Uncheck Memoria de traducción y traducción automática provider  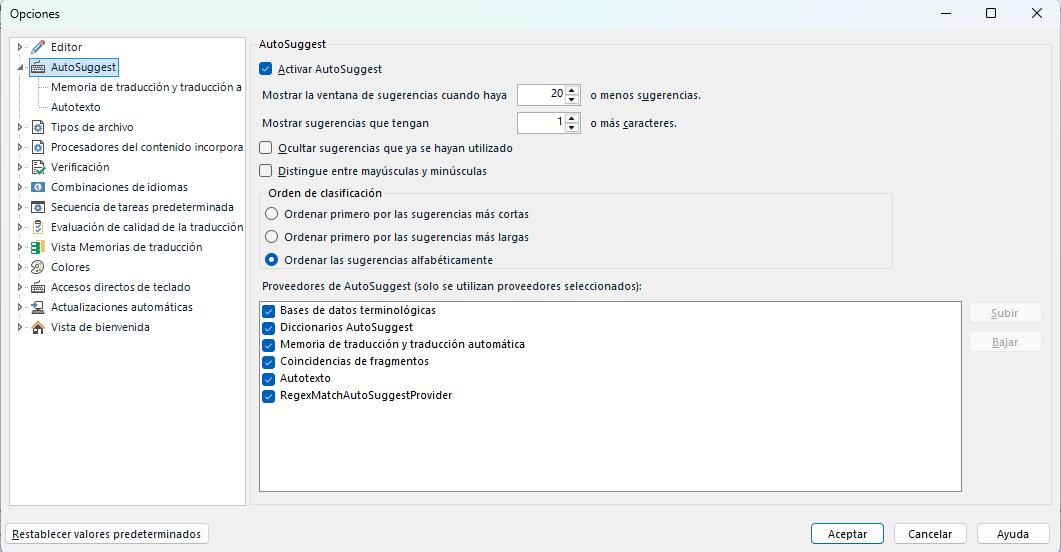click(x=269, y=345)
